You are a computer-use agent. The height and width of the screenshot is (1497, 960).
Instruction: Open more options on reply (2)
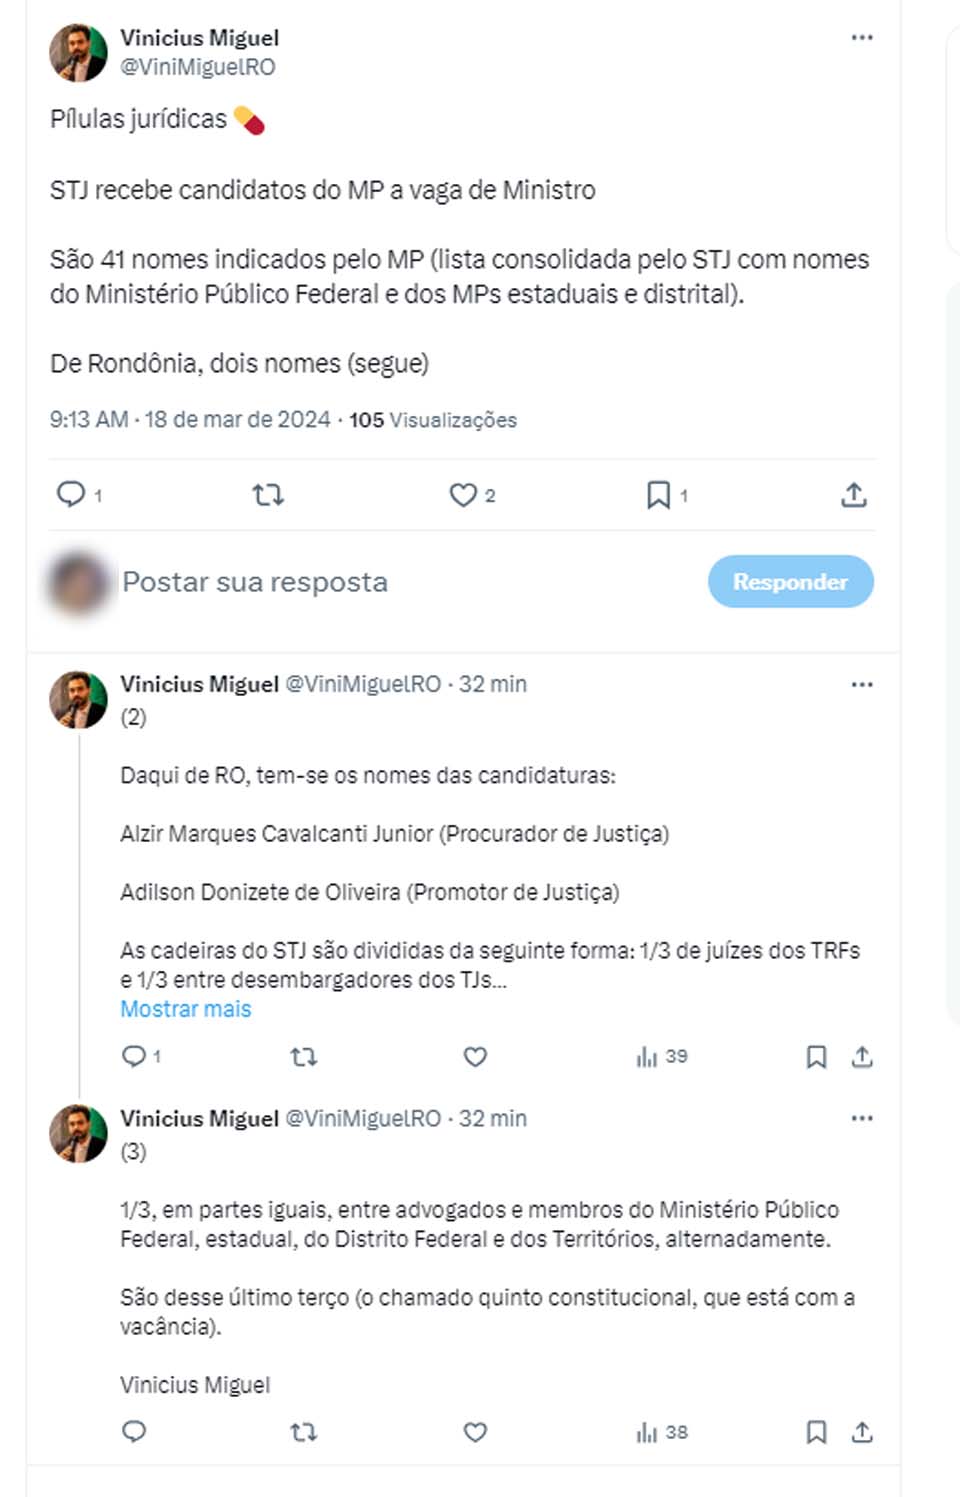(x=862, y=685)
